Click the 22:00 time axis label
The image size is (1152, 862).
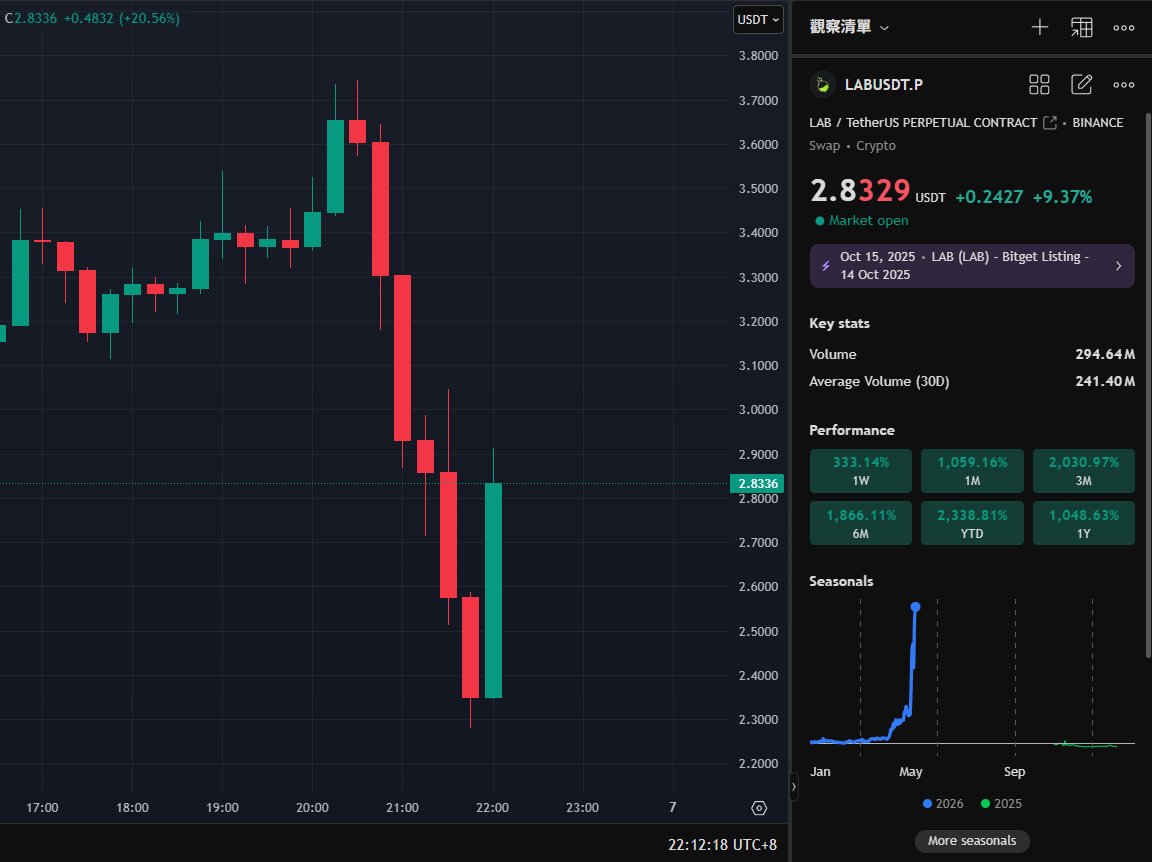click(x=492, y=808)
